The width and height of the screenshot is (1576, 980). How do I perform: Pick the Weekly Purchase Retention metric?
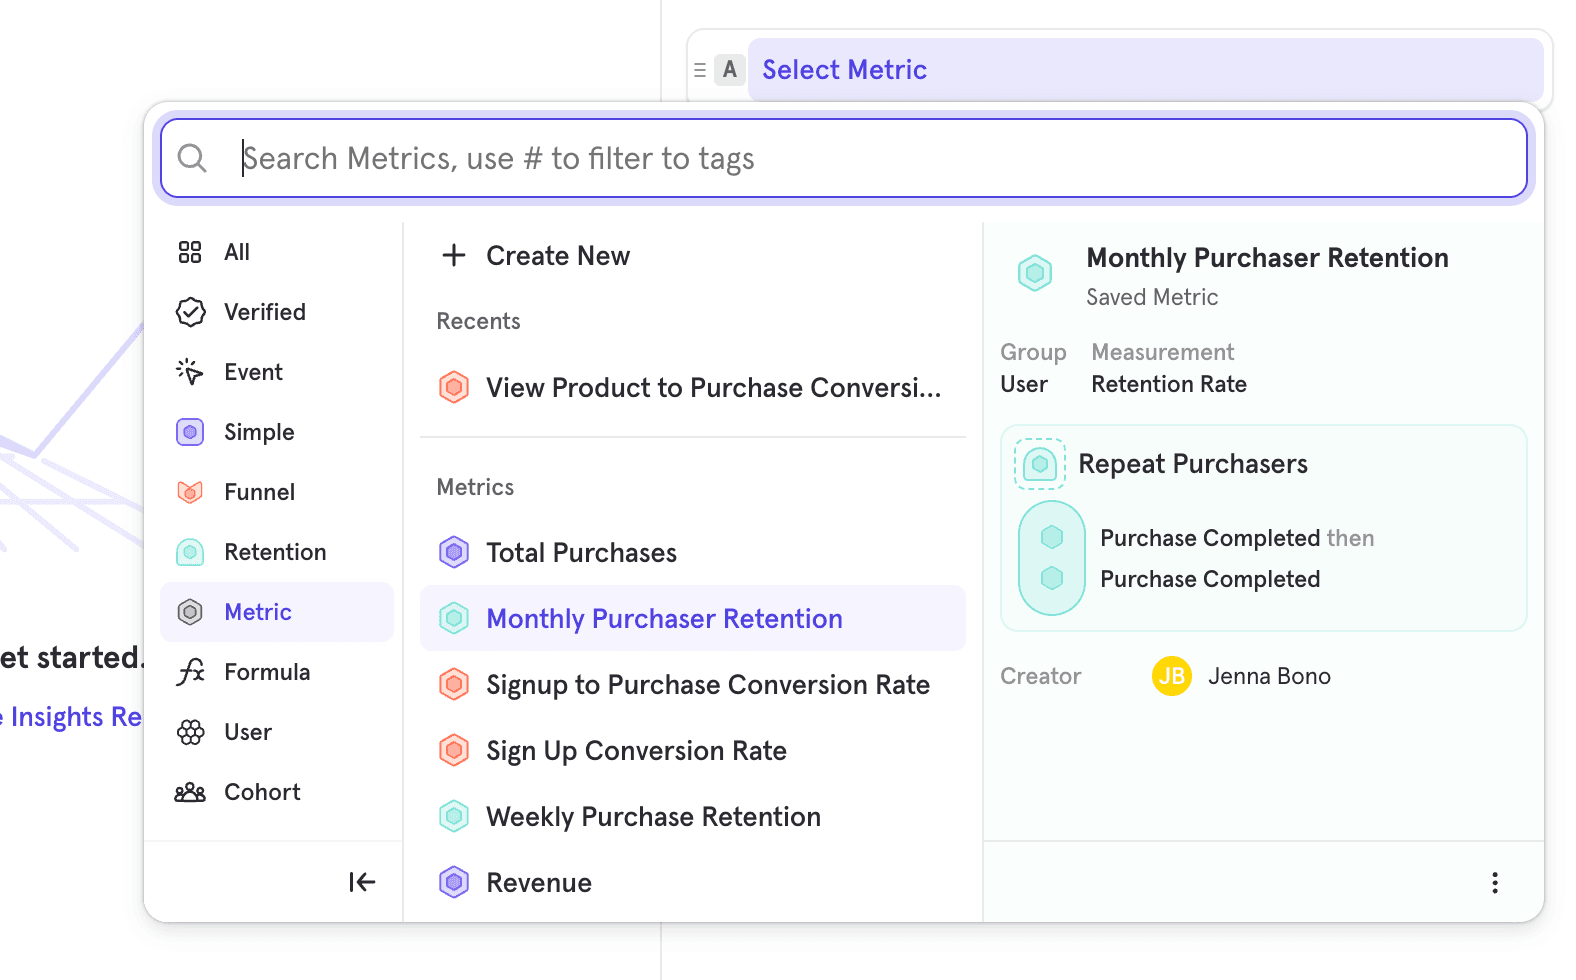pyautogui.click(x=653, y=817)
